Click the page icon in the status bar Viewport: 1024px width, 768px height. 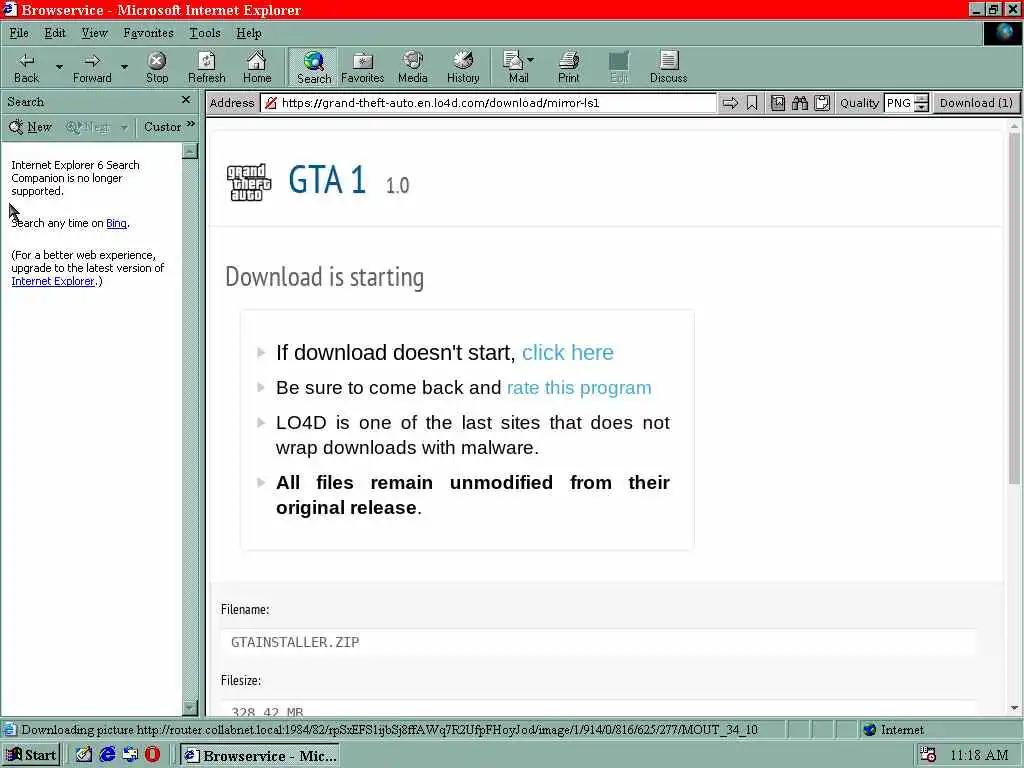[9, 730]
